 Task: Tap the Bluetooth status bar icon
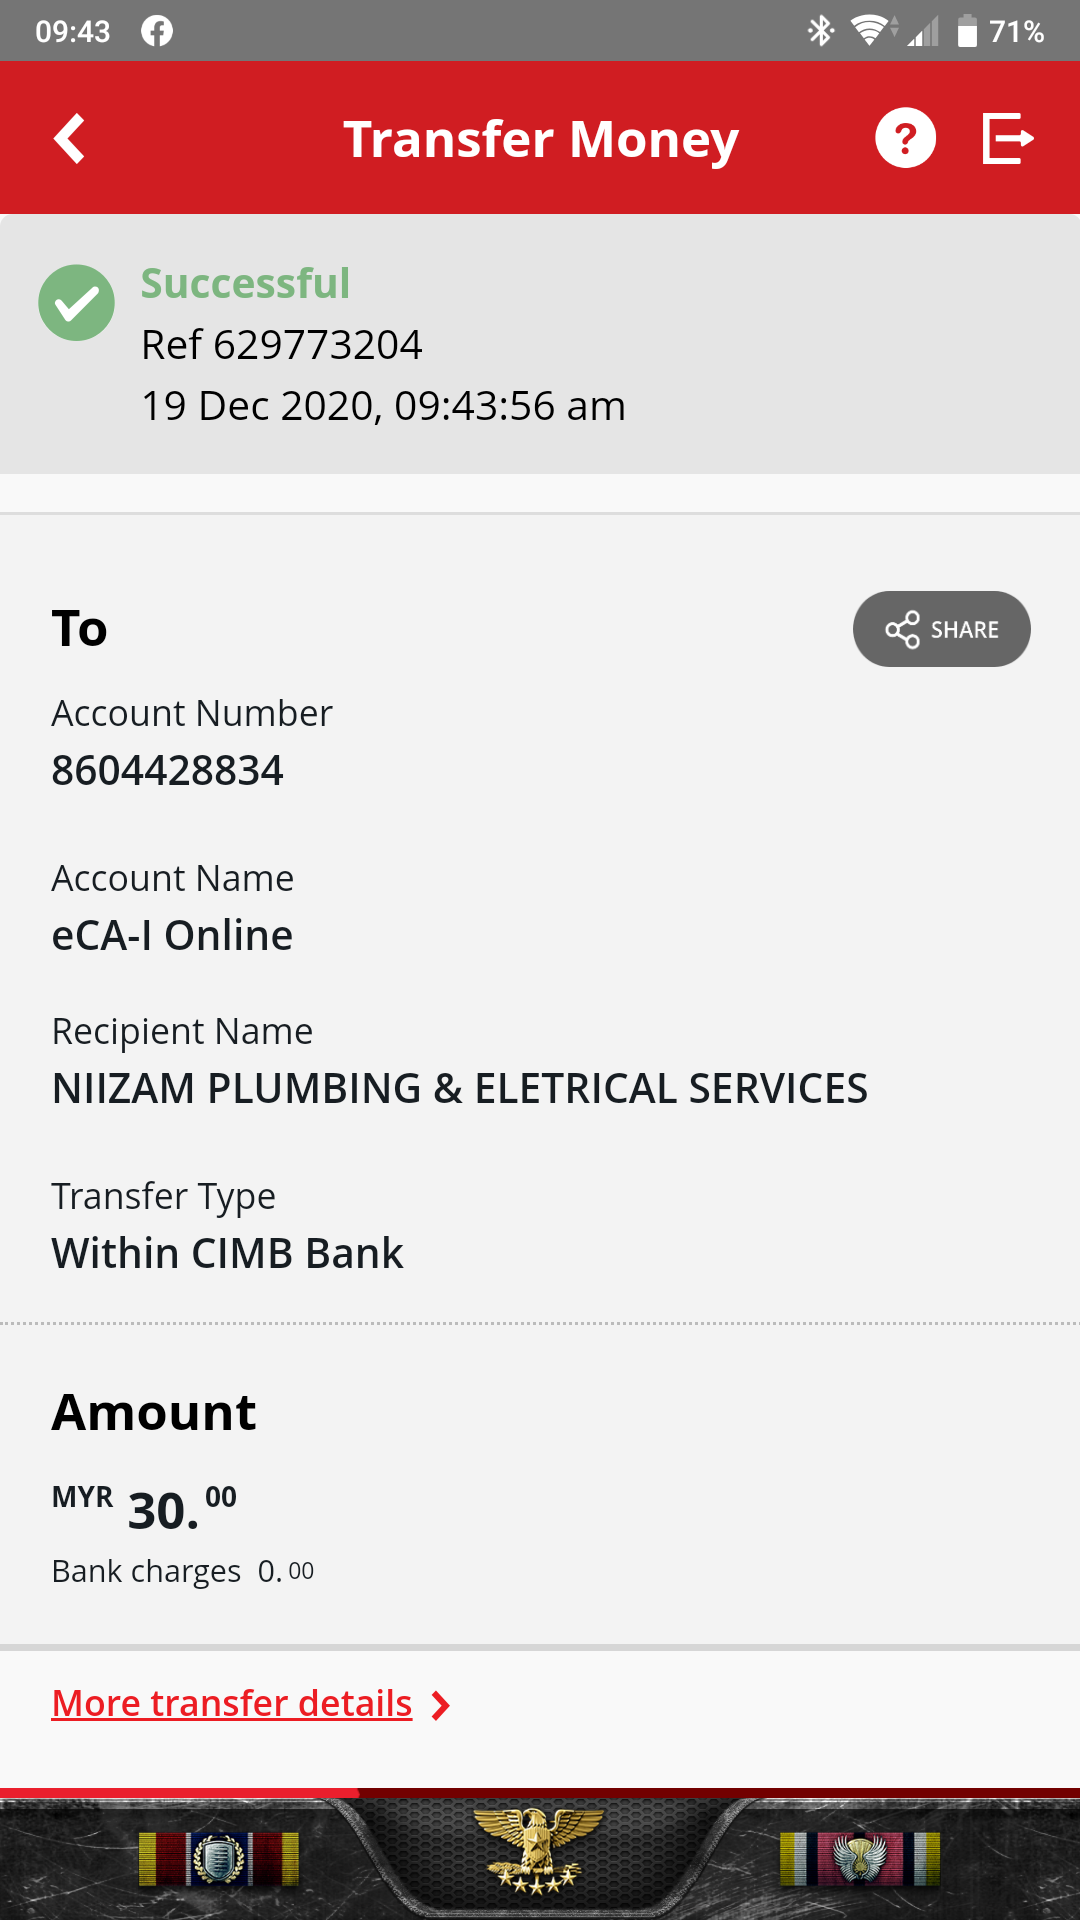coord(821,31)
